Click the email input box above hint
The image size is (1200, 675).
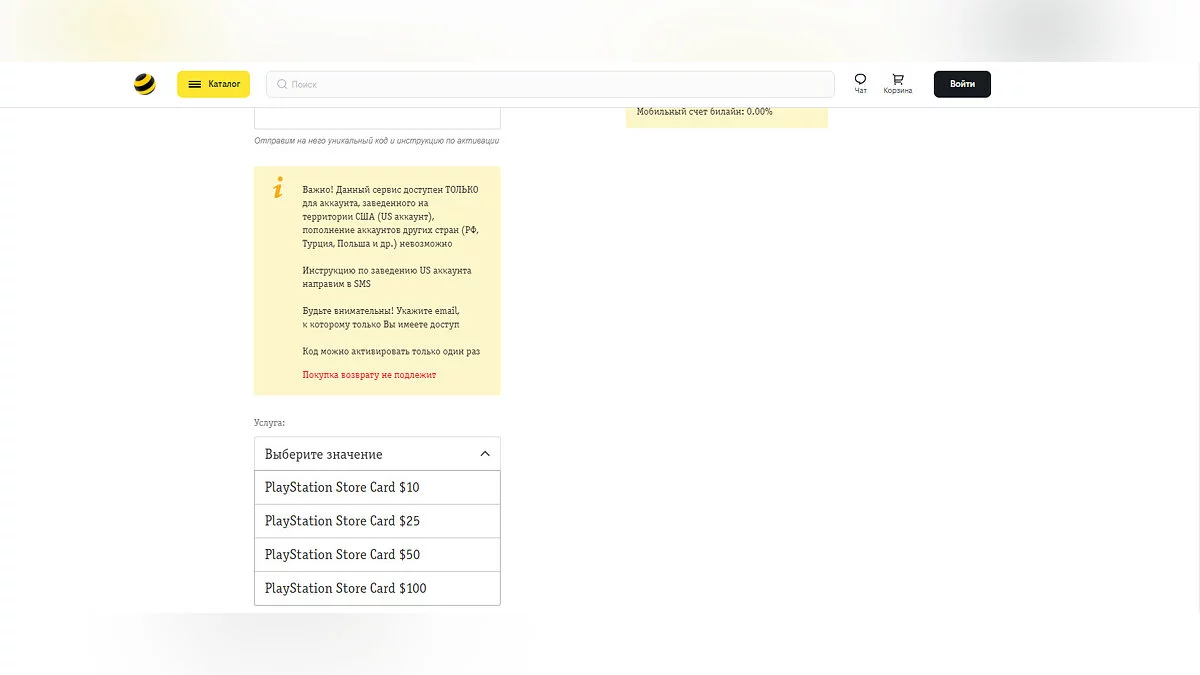click(x=377, y=118)
